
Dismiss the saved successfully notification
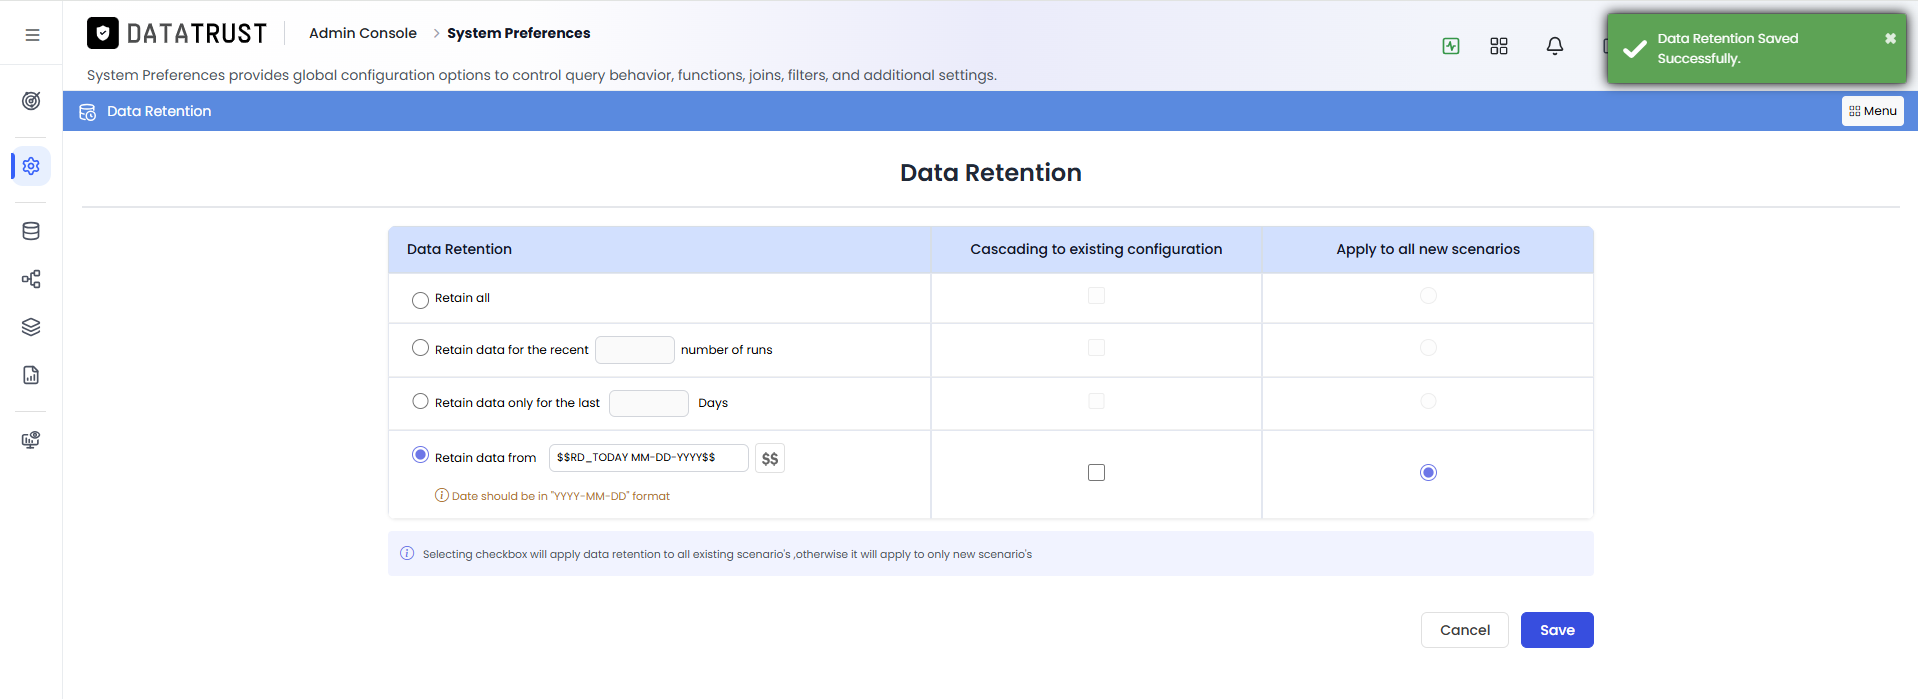click(1890, 38)
